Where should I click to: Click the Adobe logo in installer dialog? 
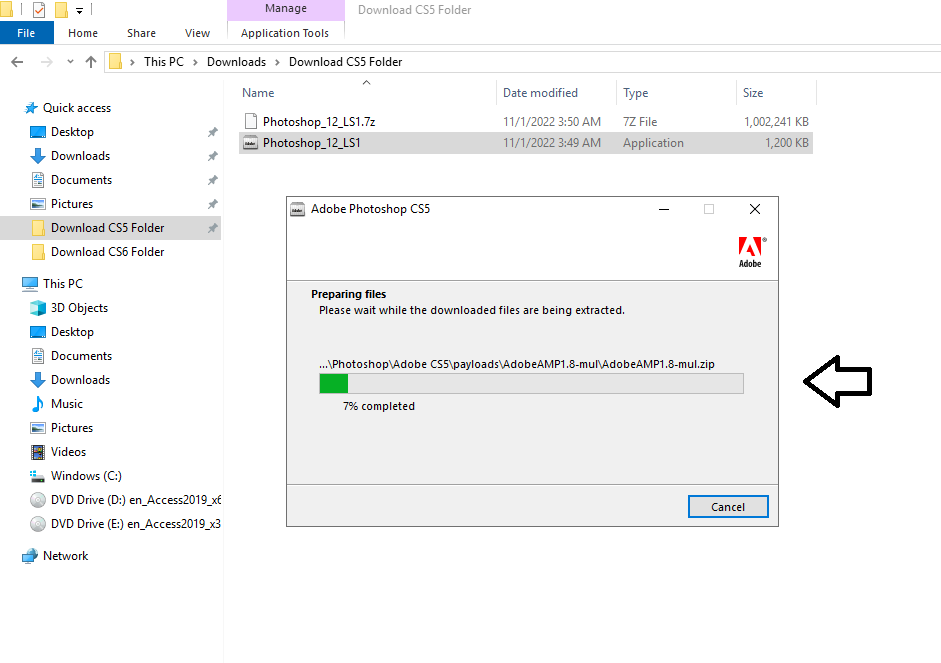(x=750, y=252)
